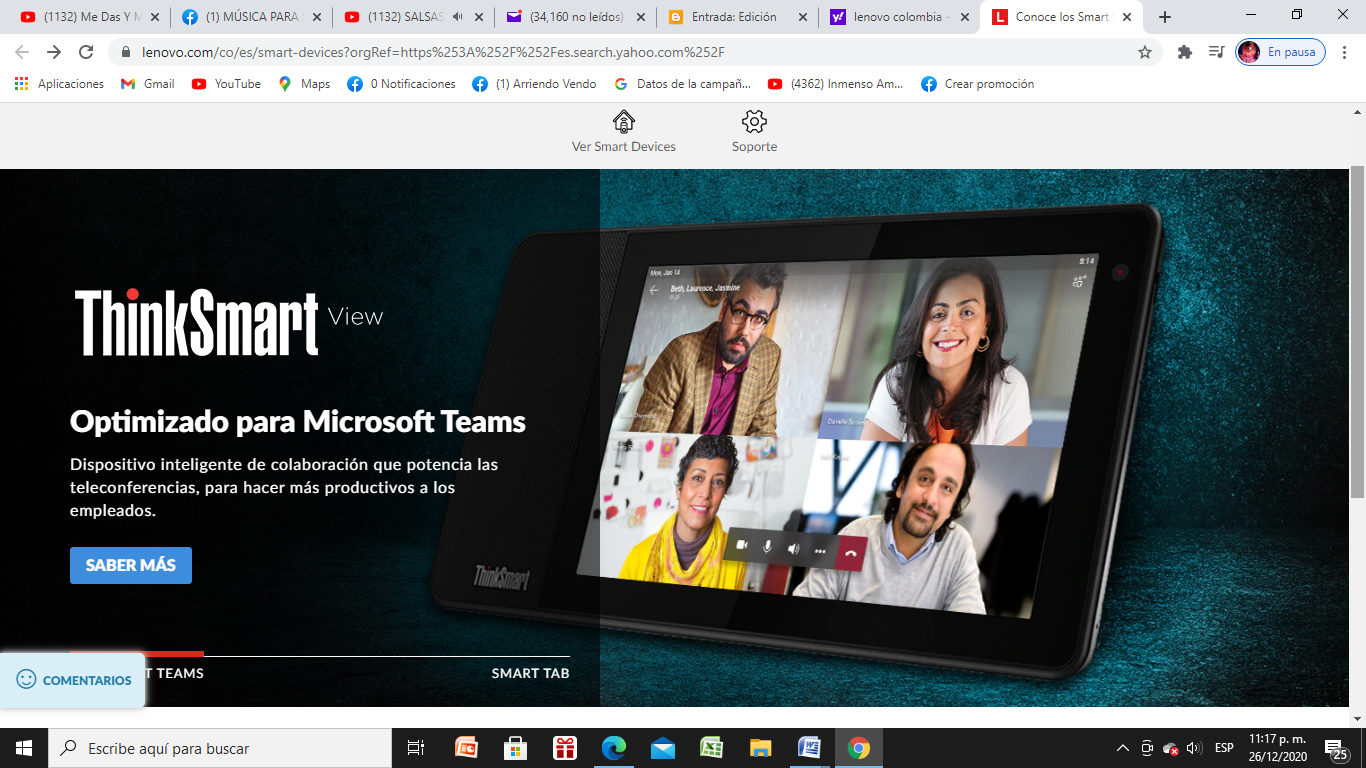Open the Maps bookmark
The width and height of the screenshot is (1366, 768).
pyautogui.click(x=305, y=84)
